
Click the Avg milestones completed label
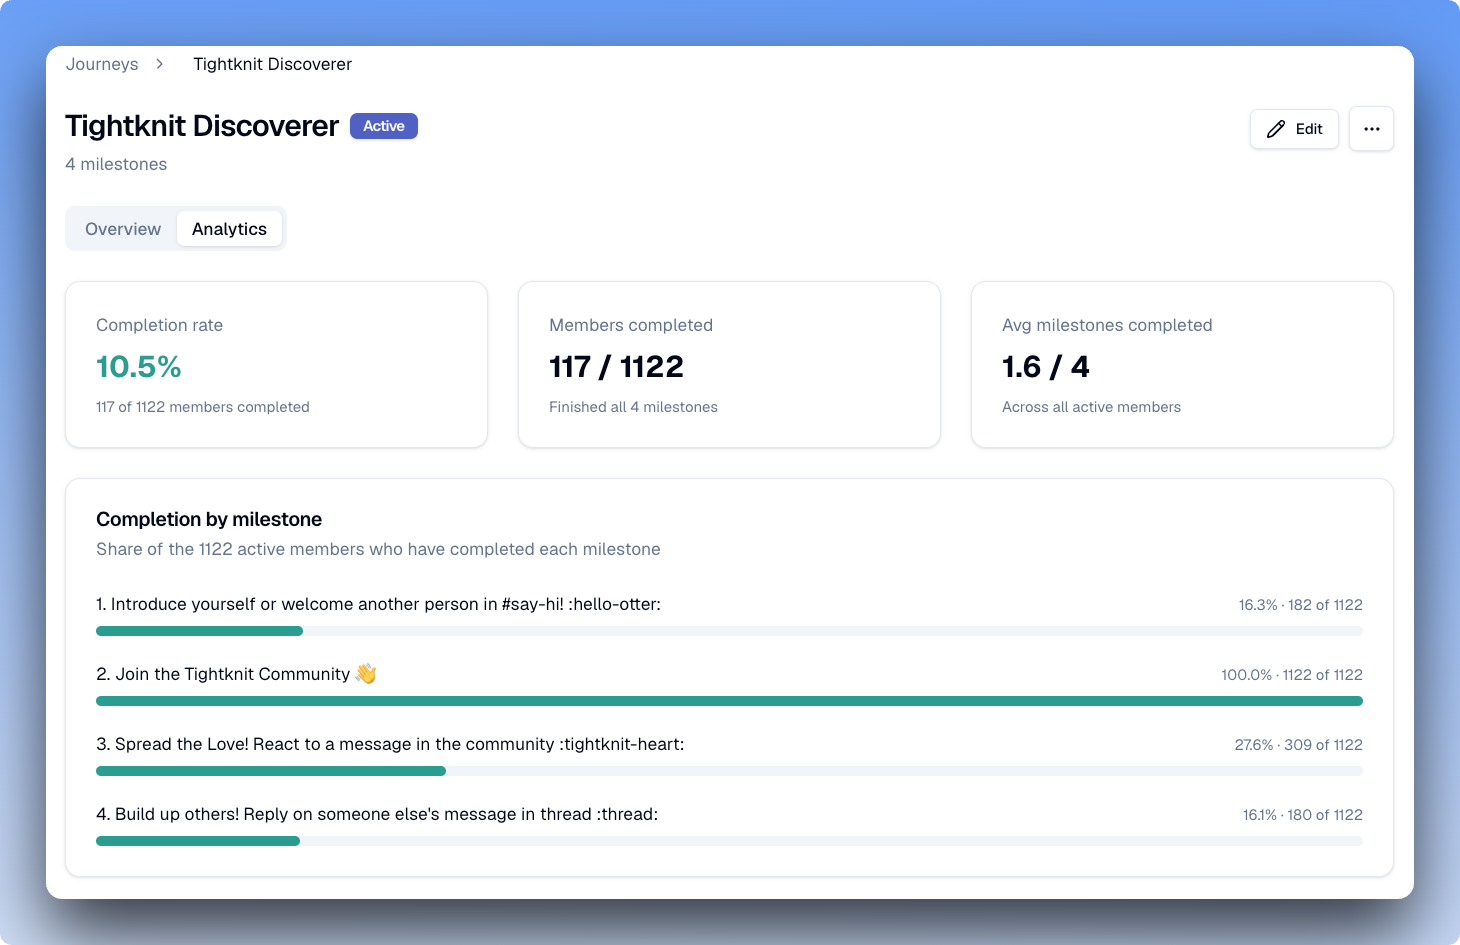(x=1107, y=325)
